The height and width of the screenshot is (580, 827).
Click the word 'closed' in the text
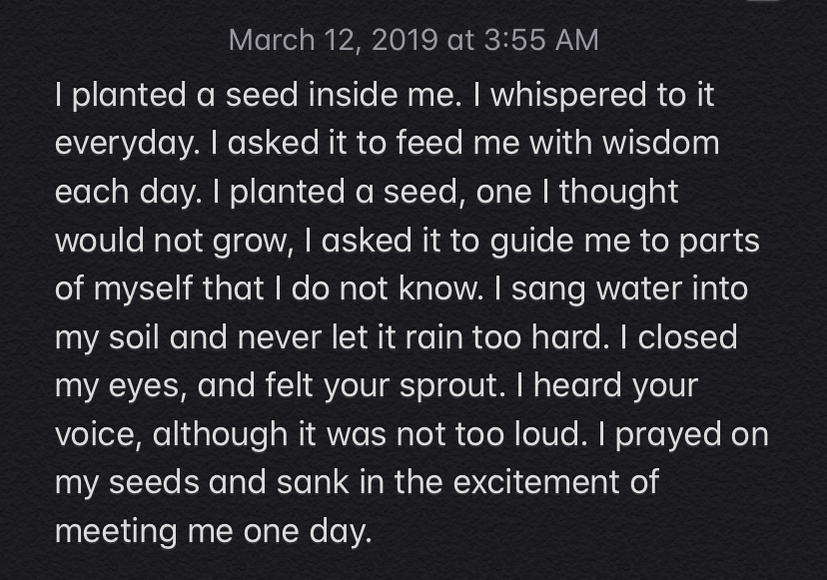687,337
